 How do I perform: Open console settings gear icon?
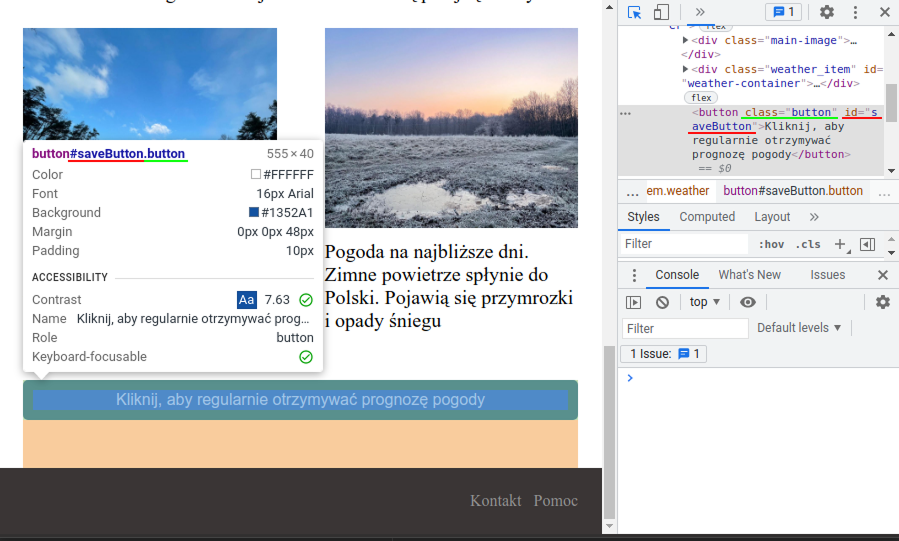coord(882,302)
